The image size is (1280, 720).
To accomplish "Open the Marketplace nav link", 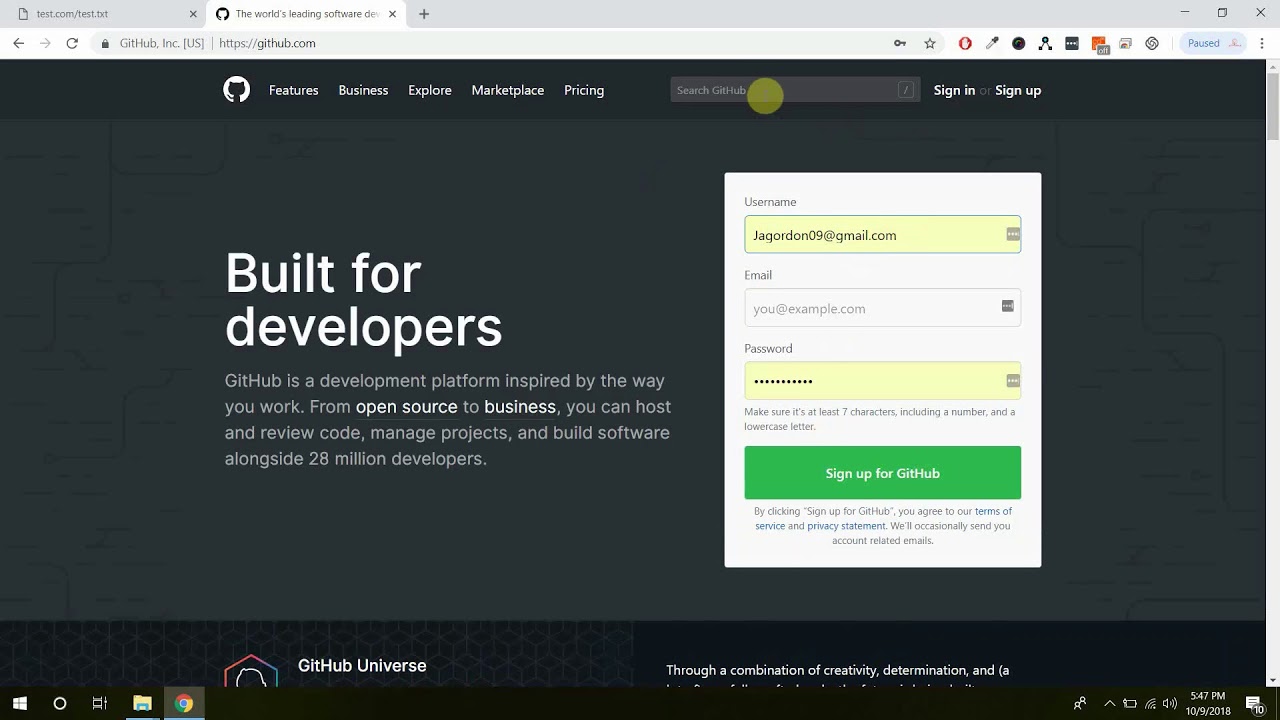I will [x=508, y=90].
